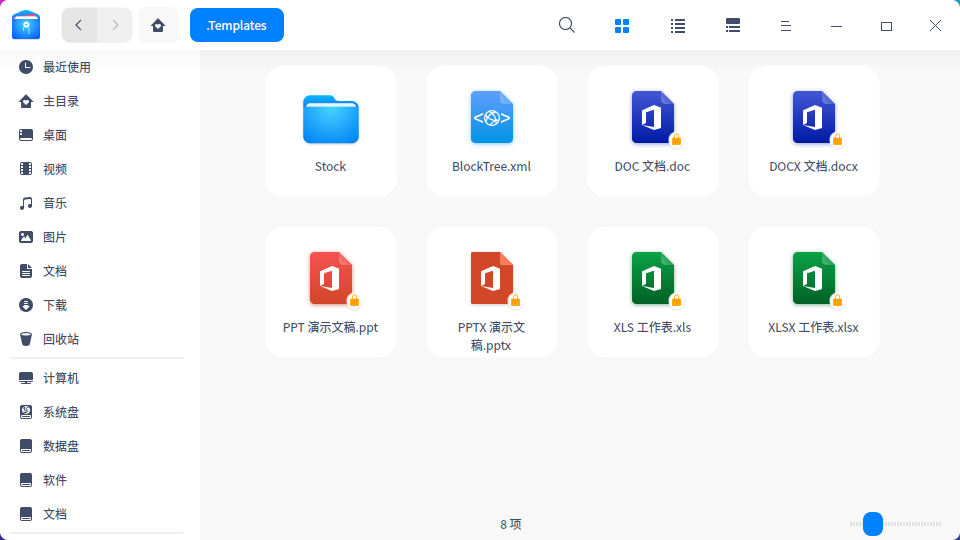Click the 8 项 item count status
Screen dimensions: 960x540
point(511,524)
